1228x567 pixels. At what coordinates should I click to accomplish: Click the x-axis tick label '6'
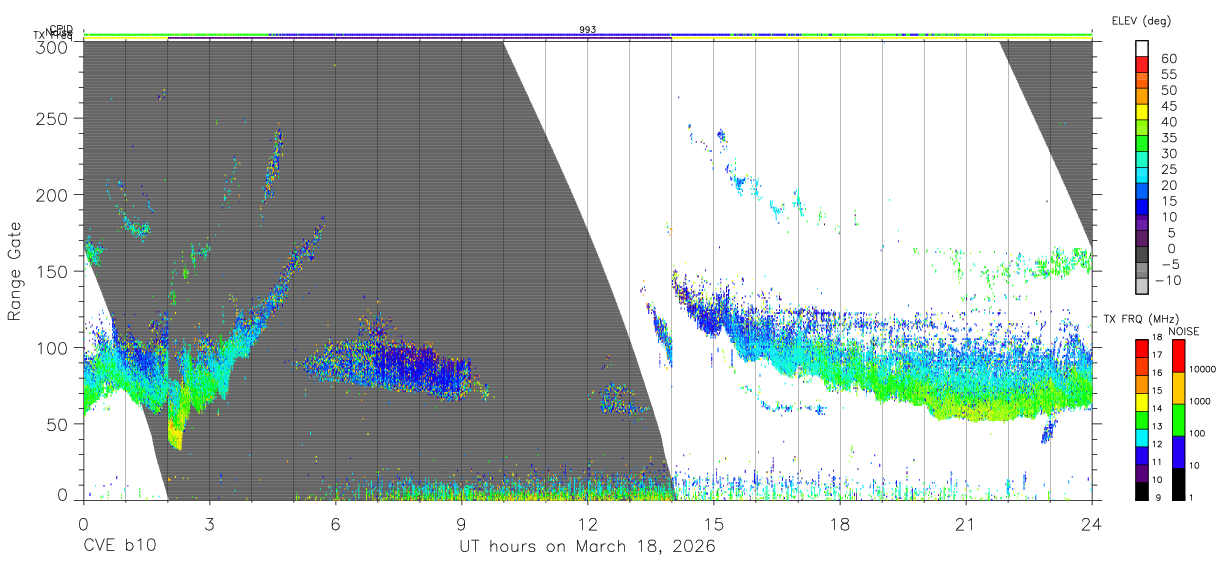(335, 523)
